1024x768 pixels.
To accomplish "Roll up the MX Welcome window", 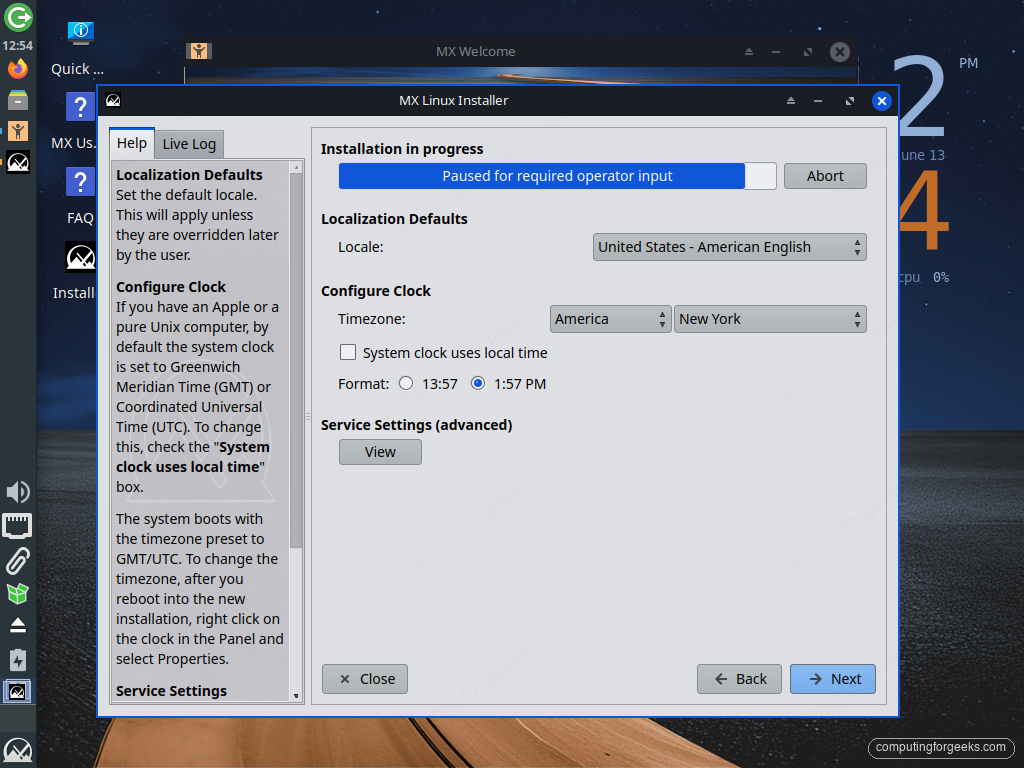I will tap(749, 52).
